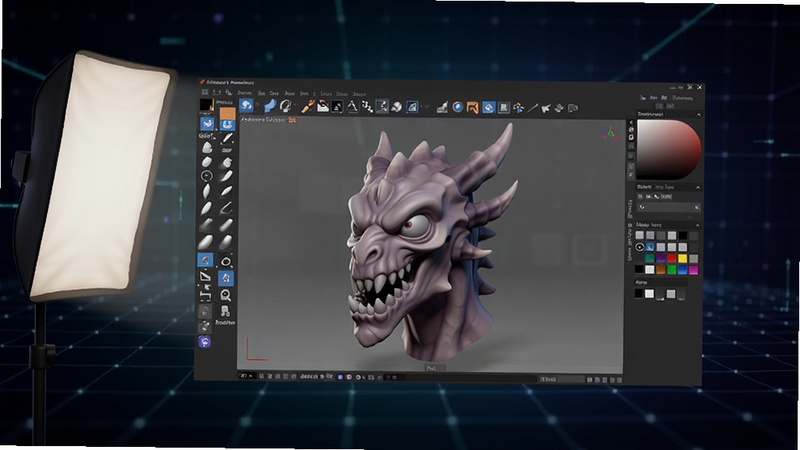The height and width of the screenshot is (450, 800).
Task: Click the orange material swatch in the toolbox
Action: tap(227, 113)
